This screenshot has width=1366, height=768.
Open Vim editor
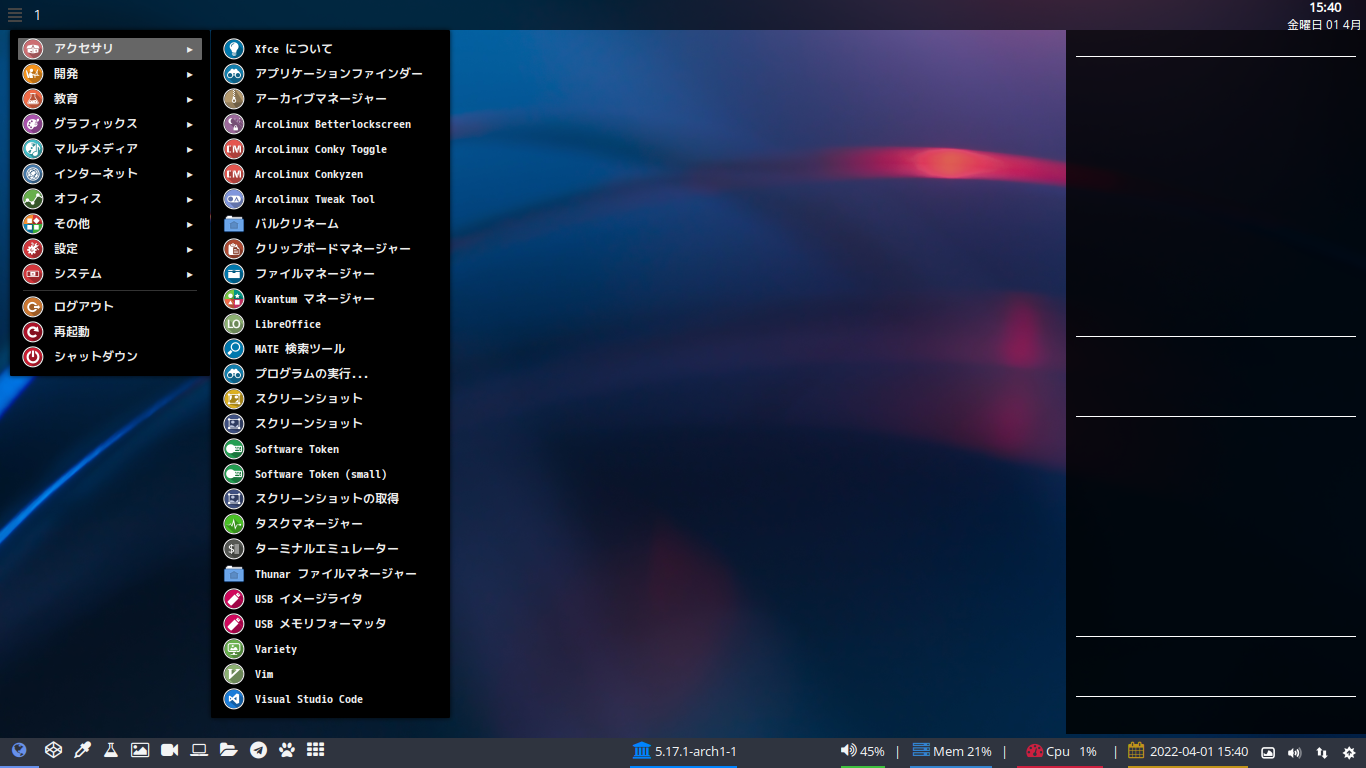[x=330, y=674]
